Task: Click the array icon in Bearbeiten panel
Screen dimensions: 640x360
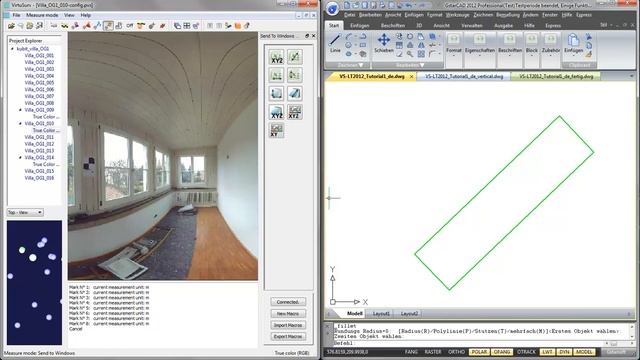Action: (x=421, y=54)
